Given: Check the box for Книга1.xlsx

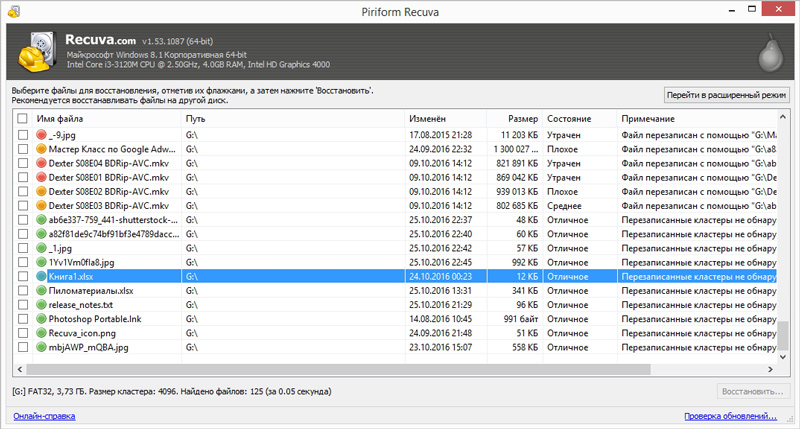Looking at the screenshot, I should (x=22, y=276).
